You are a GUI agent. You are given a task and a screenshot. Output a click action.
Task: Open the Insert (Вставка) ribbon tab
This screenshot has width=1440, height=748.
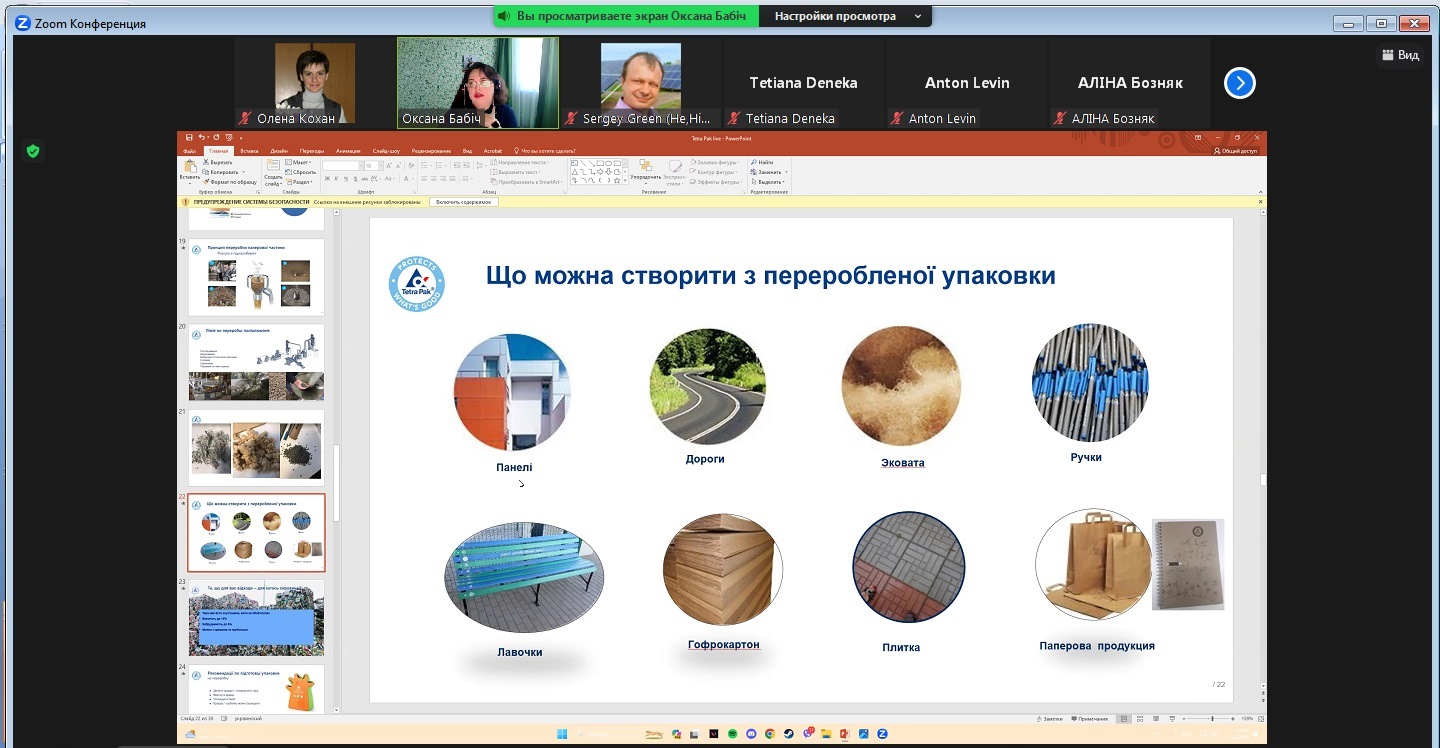coord(249,150)
